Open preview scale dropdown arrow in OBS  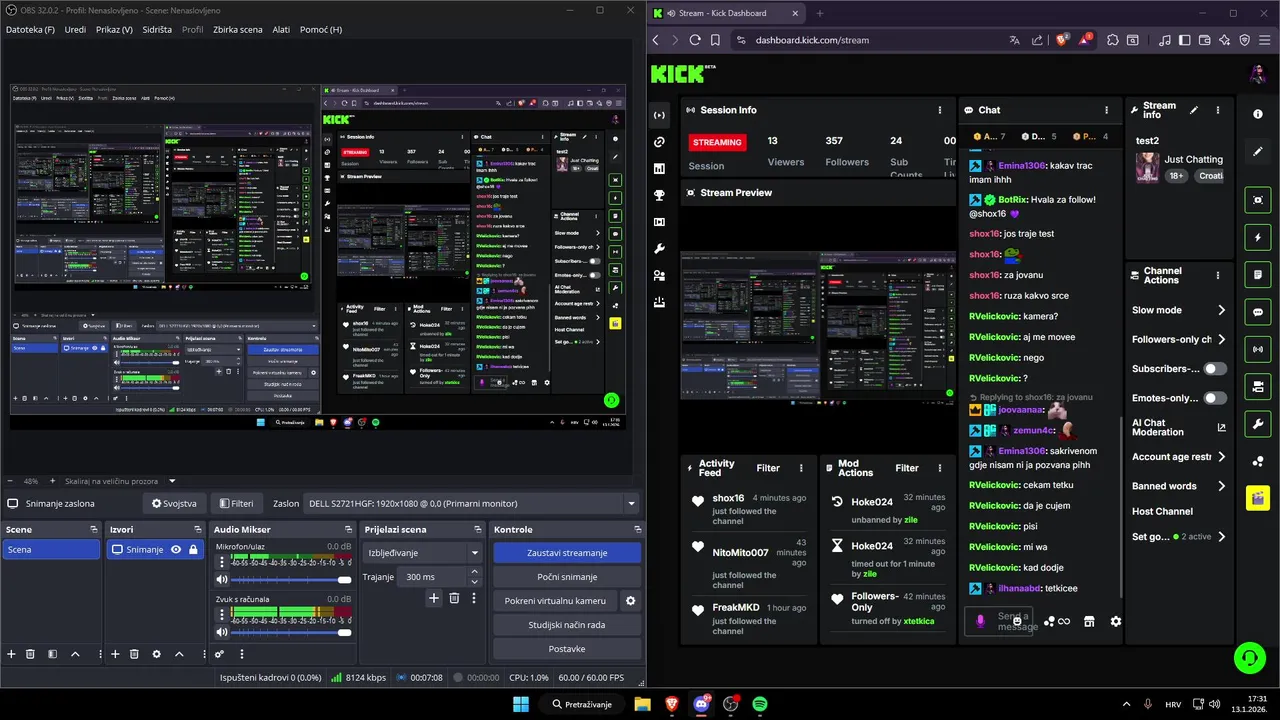pos(172,481)
